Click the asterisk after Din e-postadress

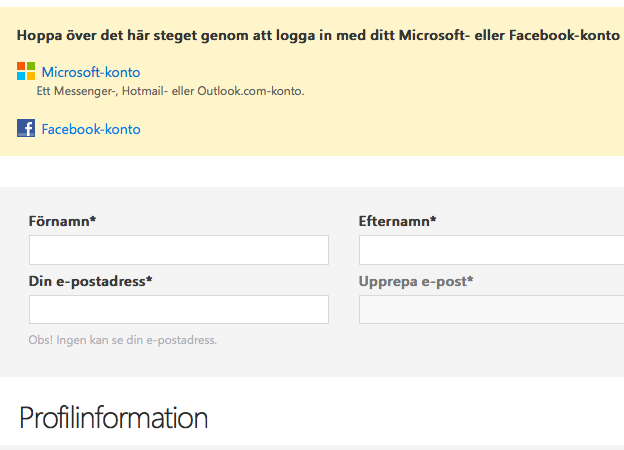149,280
